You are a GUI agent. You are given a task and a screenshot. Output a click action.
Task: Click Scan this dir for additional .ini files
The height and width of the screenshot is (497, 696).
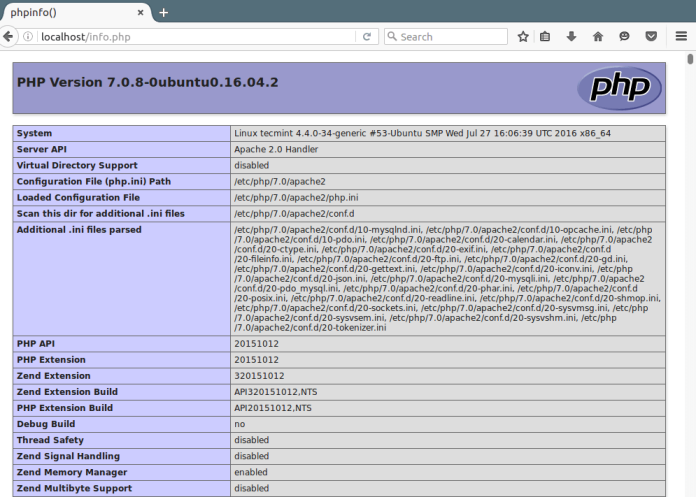pos(100,213)
